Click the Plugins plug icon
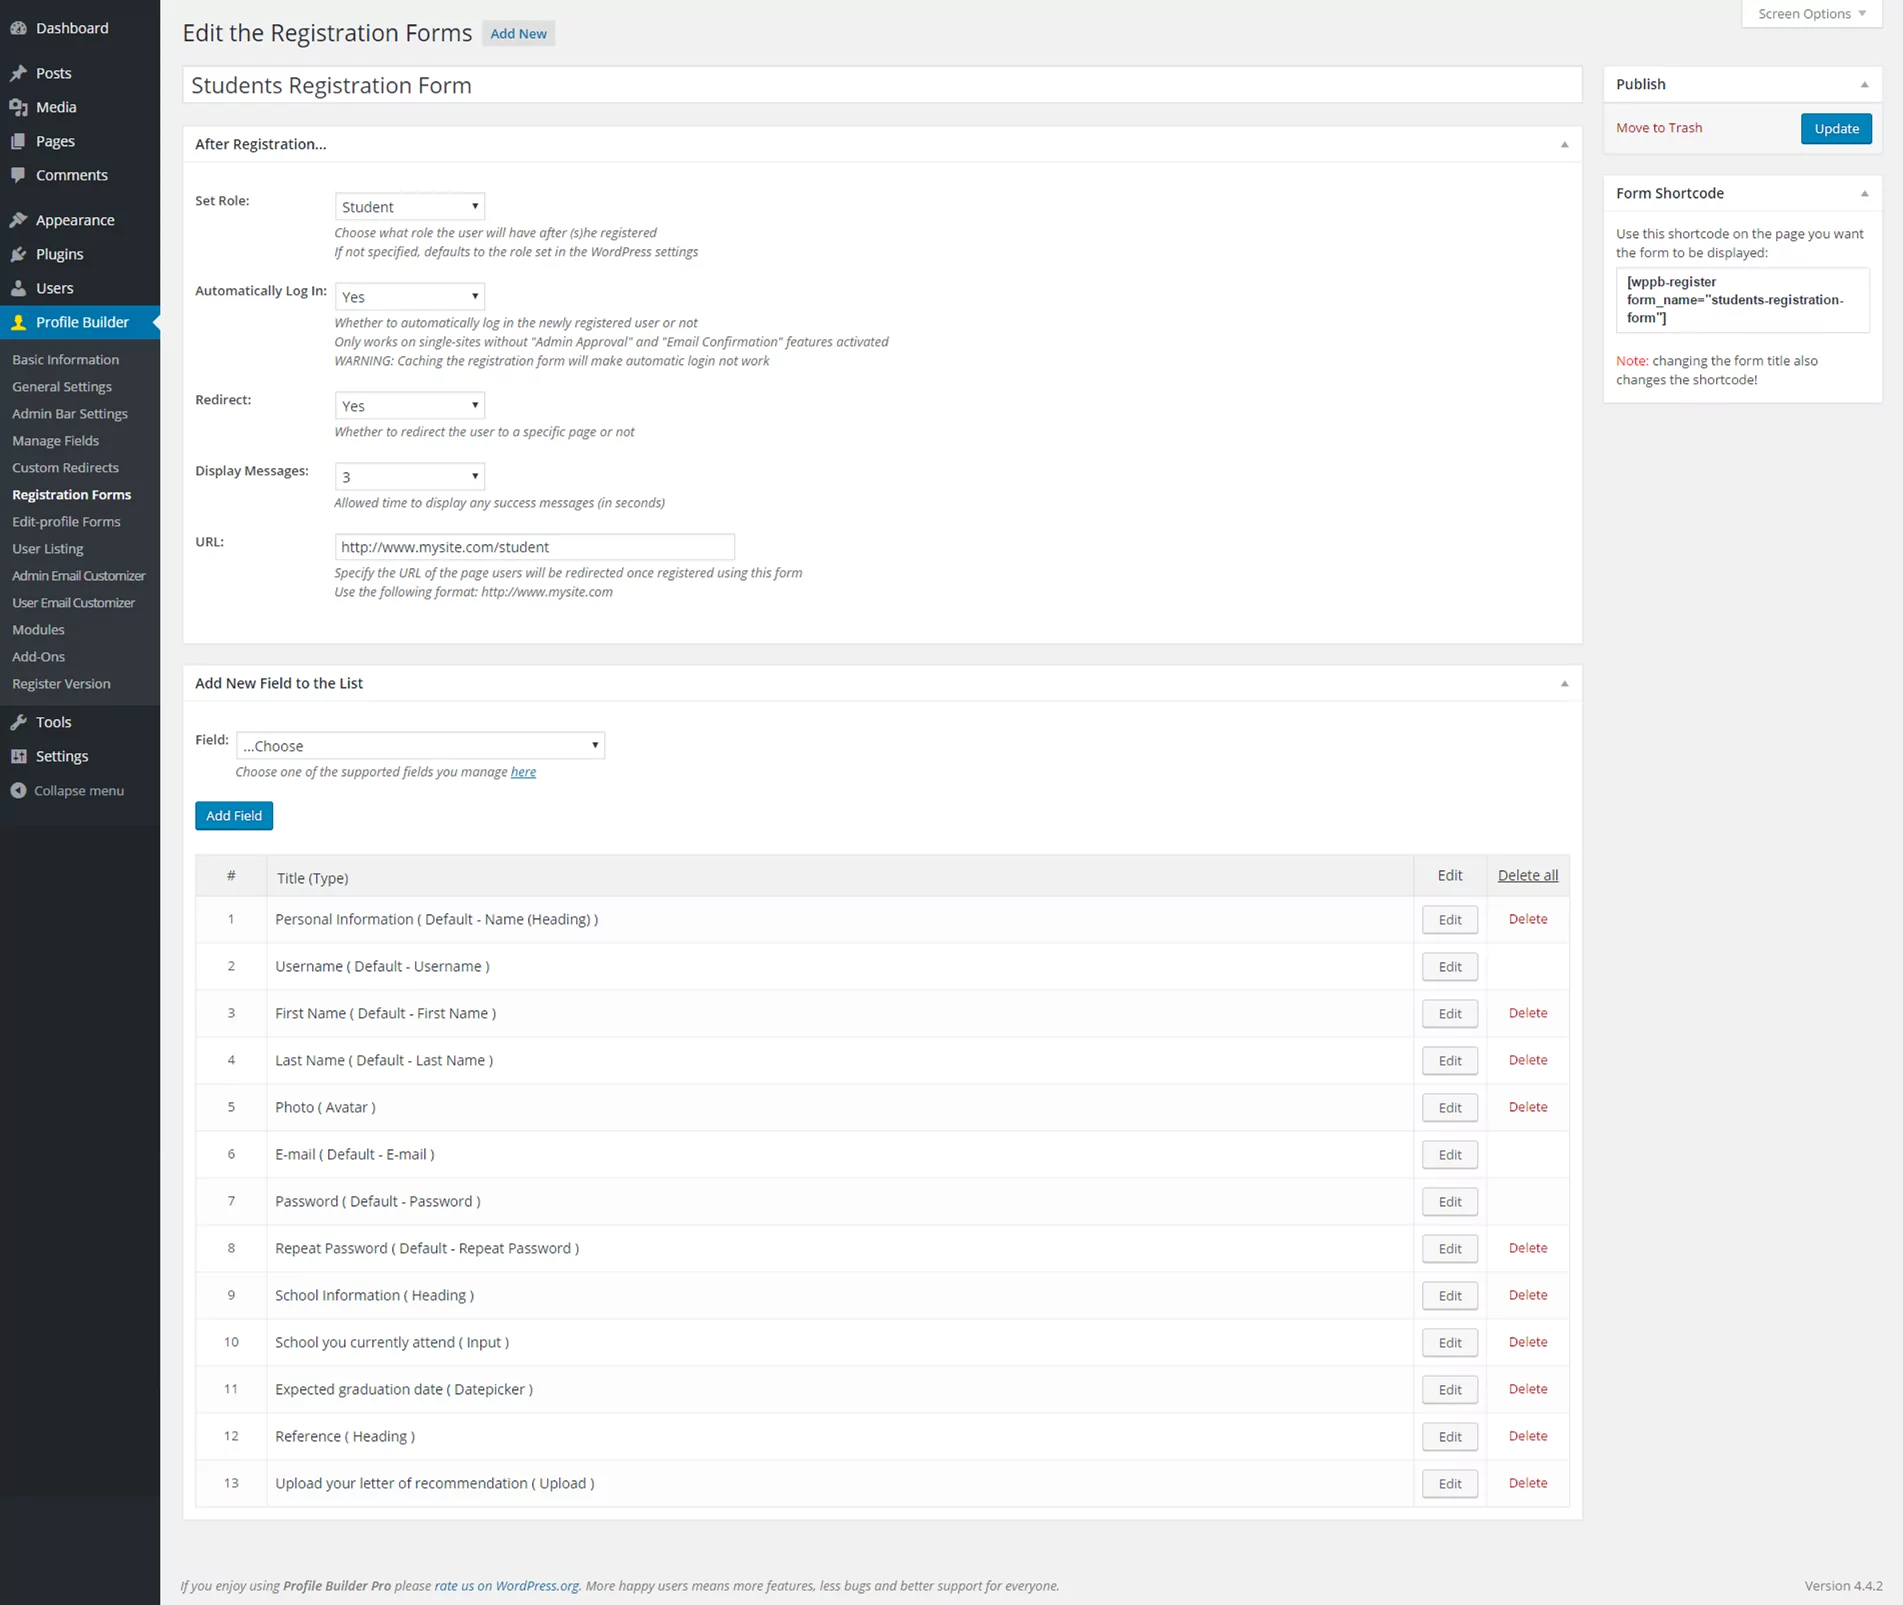 tap(18, 254)
